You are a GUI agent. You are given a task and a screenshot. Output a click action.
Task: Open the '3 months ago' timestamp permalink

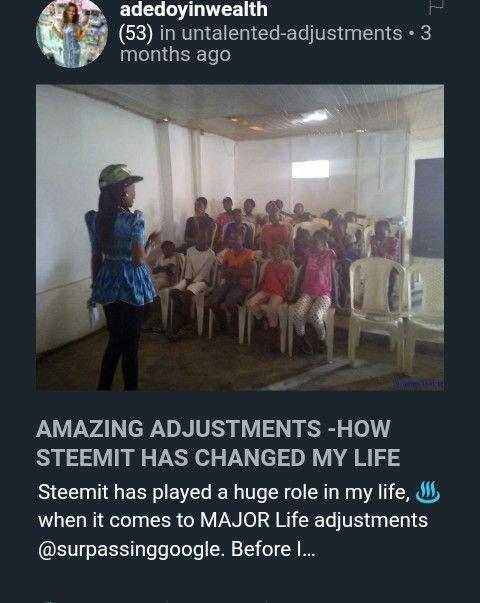click(x=275, y=44)
